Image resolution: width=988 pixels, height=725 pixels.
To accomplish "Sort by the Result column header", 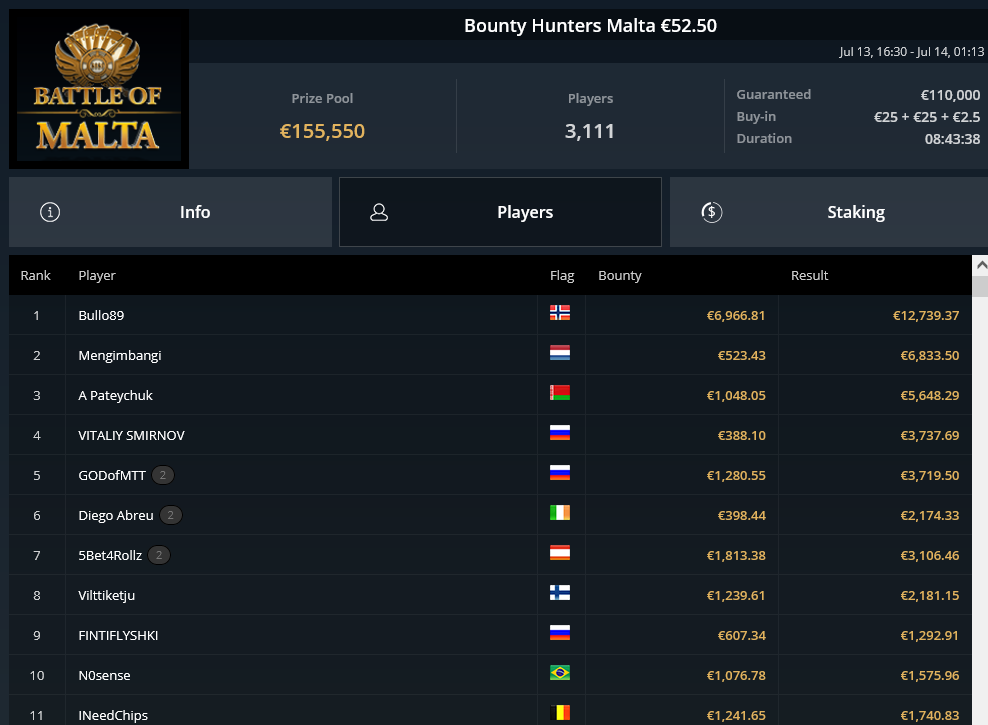I will pos(809,275).
